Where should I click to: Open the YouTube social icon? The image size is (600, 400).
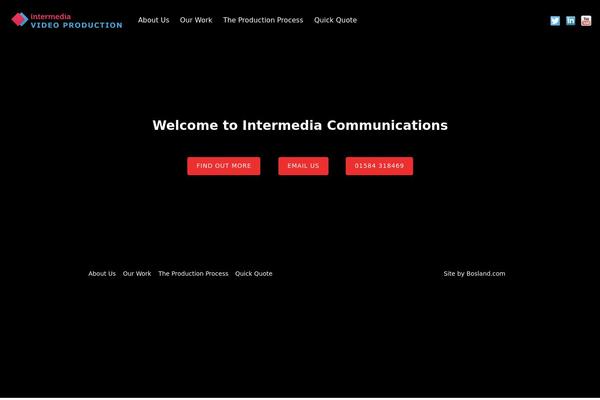point(586,21)
